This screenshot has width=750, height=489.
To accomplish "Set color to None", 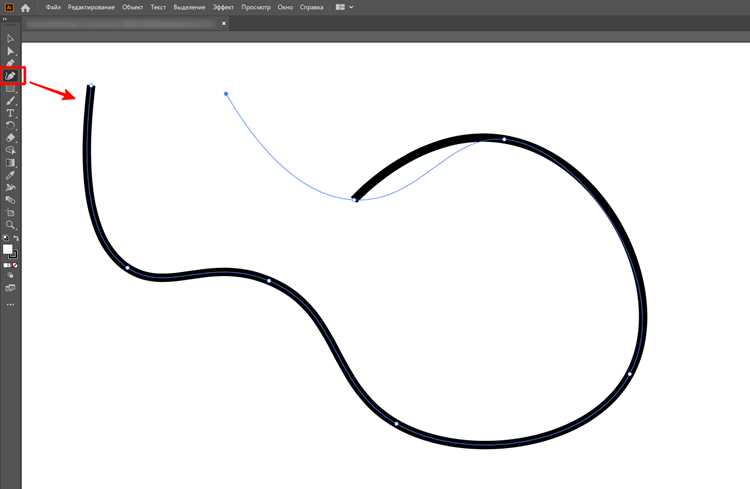I will pos(15,265).
